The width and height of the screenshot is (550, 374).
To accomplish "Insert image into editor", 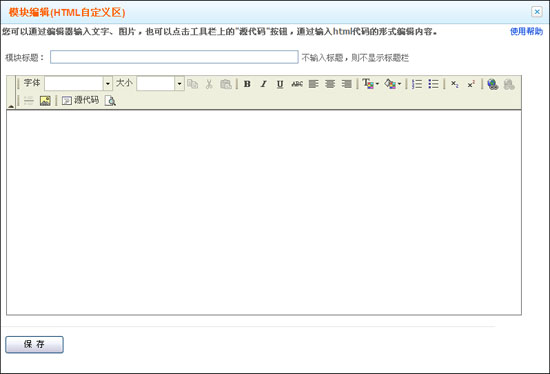I will (45, 101).
